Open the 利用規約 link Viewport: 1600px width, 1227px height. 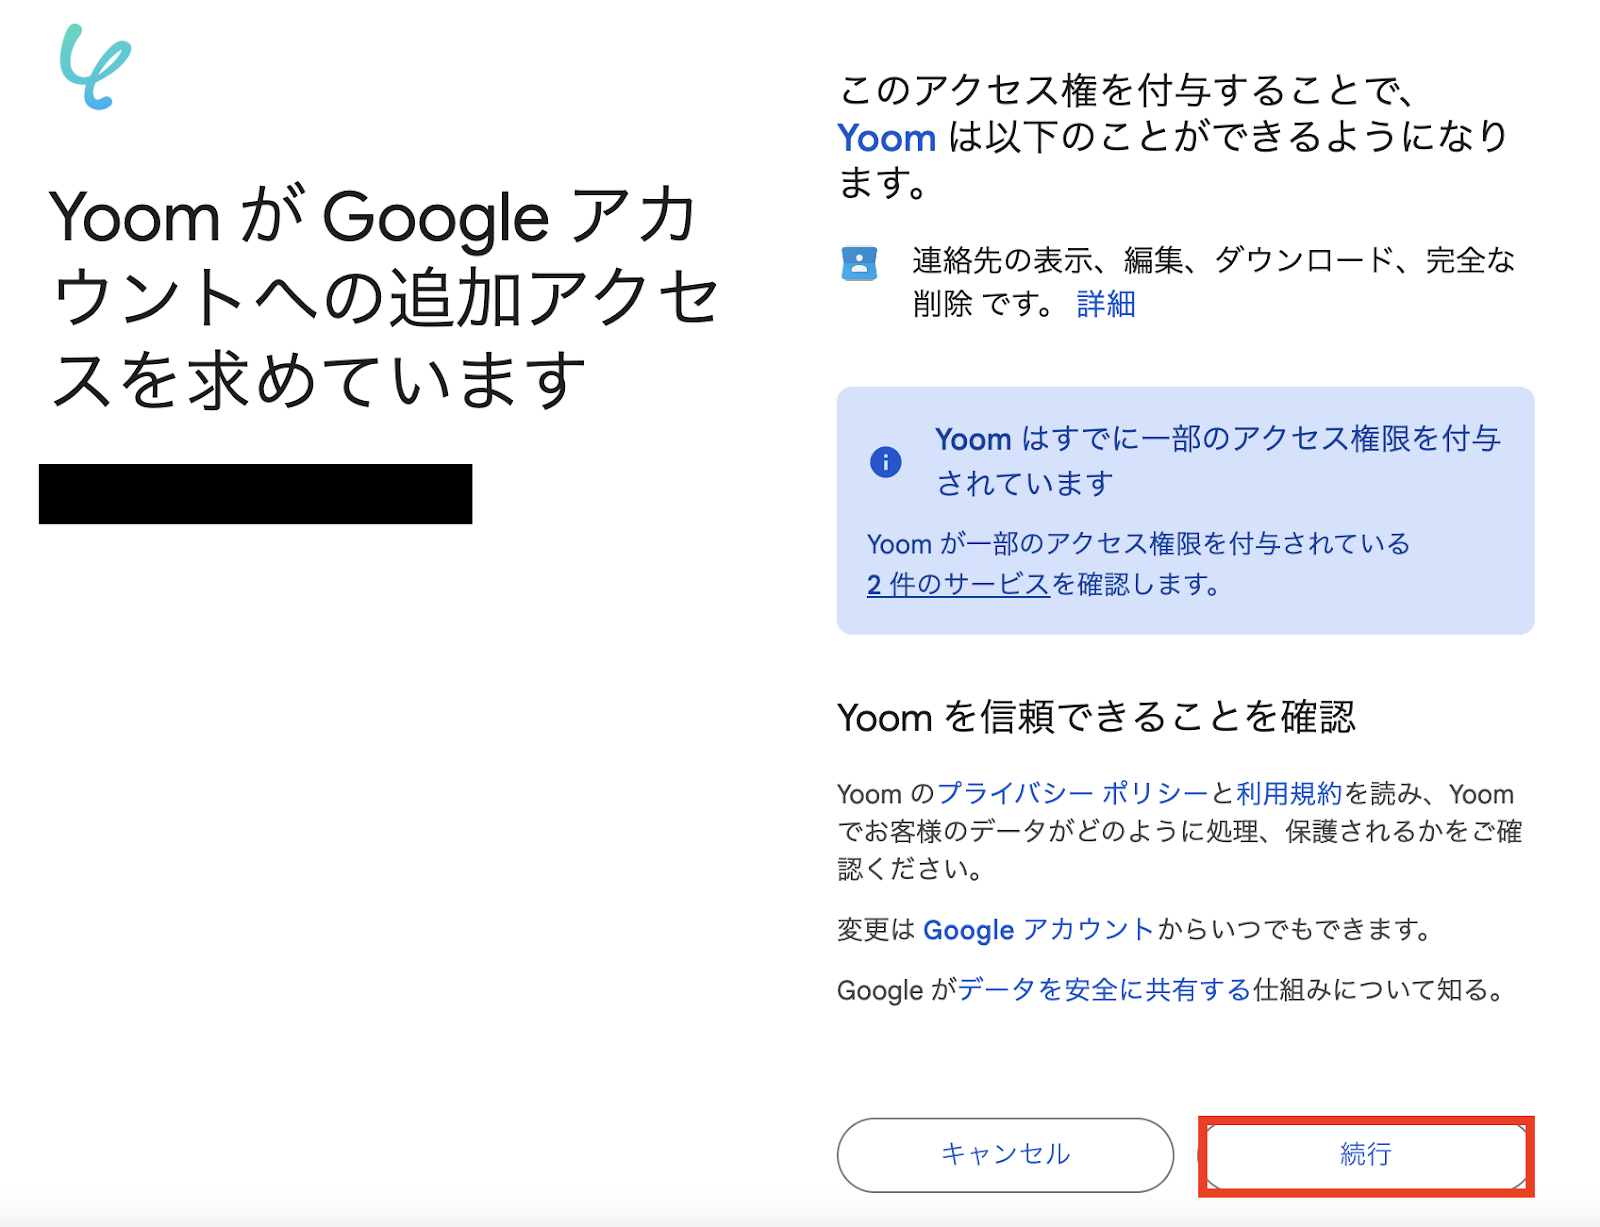pos(1289,794)
